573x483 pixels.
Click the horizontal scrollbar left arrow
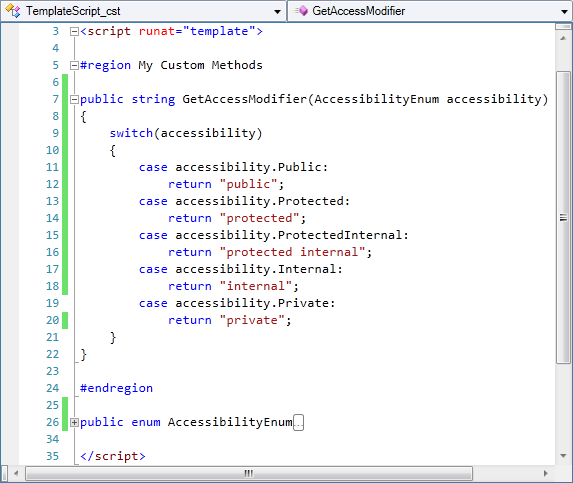pos(16,473)
